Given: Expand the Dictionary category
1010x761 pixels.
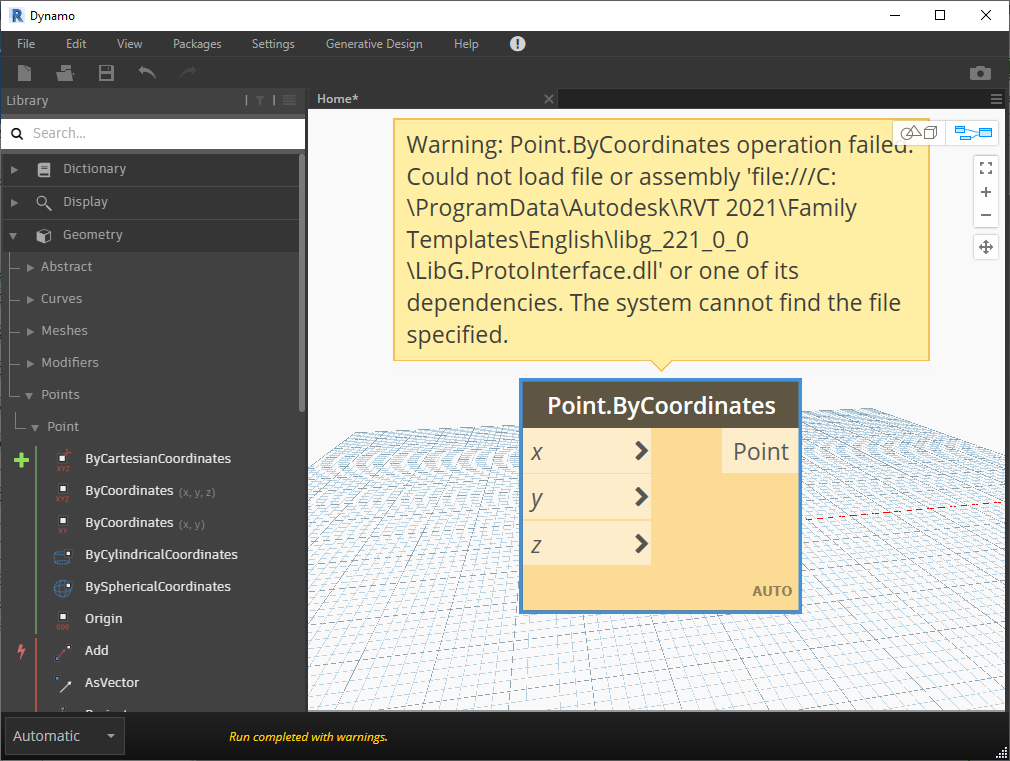Looking at the screenshot, I should tap(14, 169).
